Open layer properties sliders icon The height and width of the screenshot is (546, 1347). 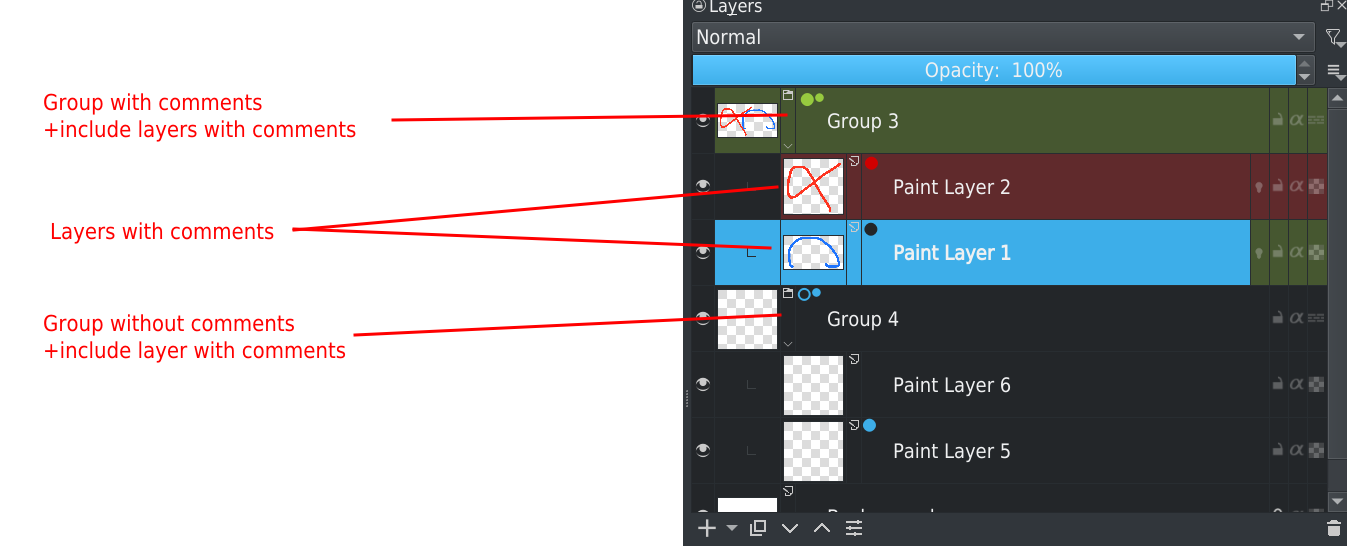(854, 528)
